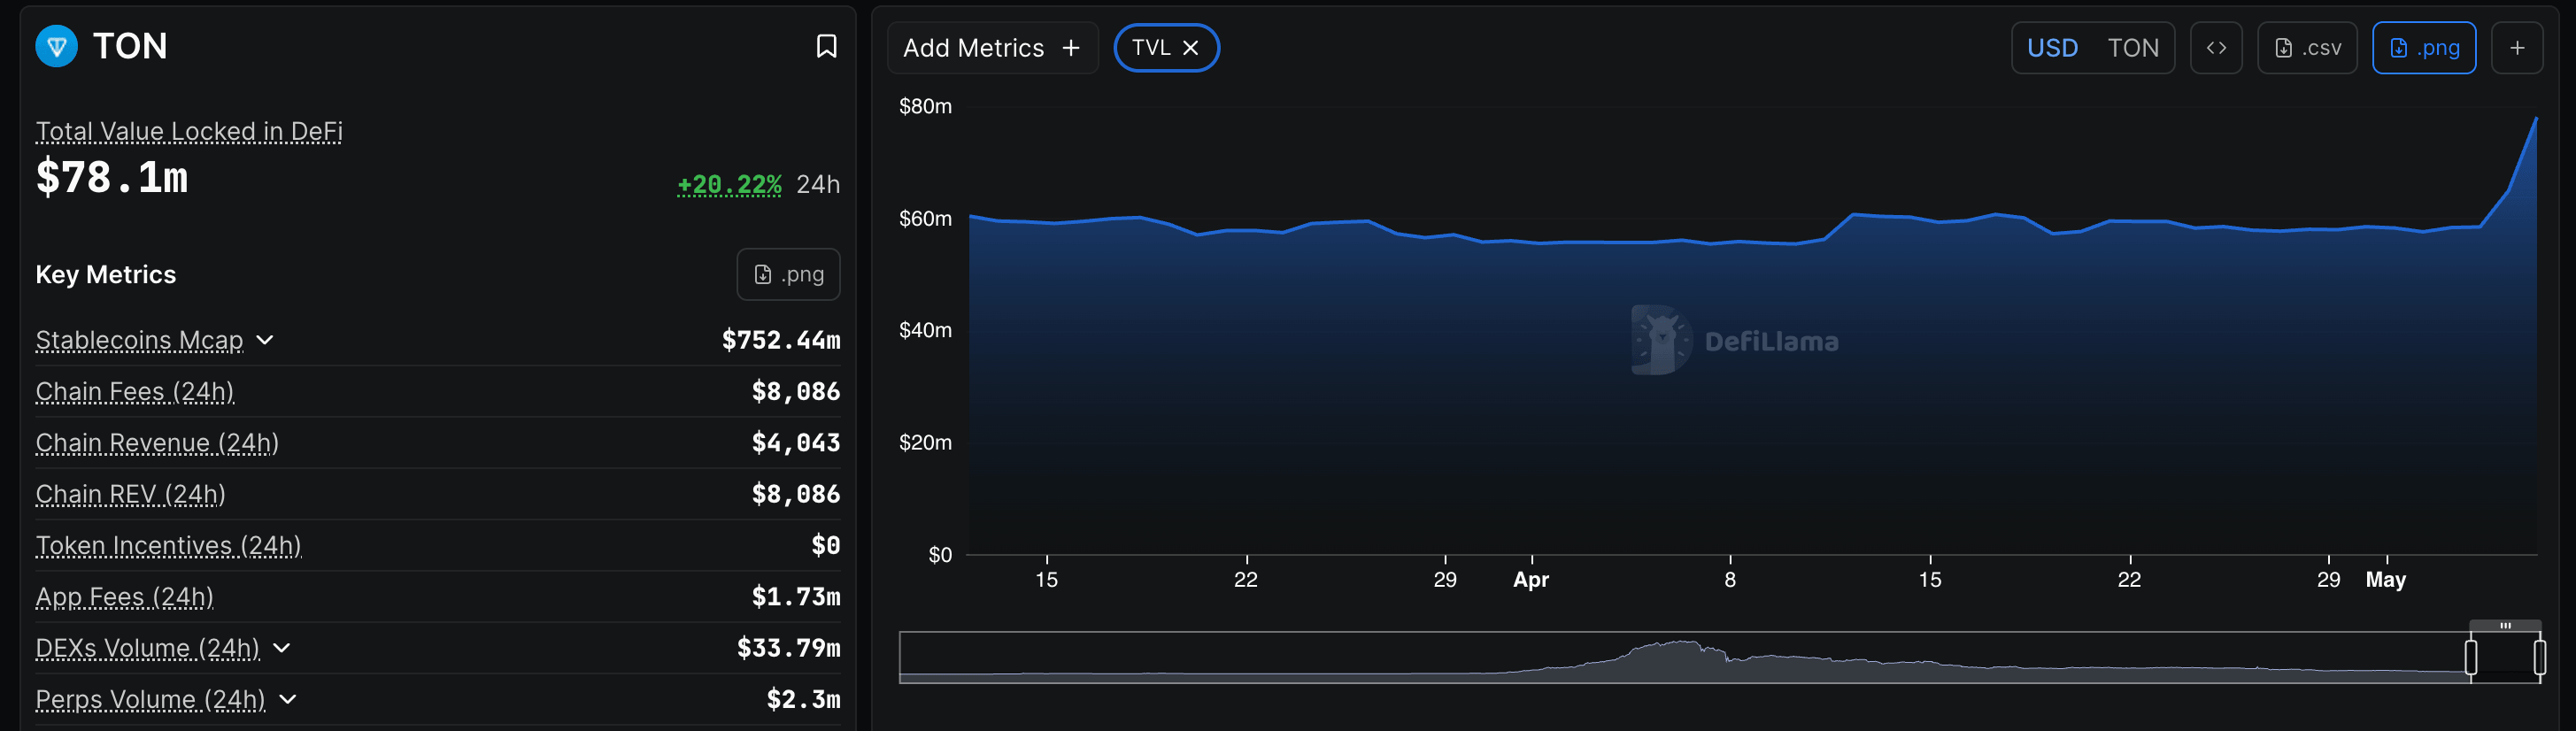
Task: Click the Total Value Locked in DeFi label
Action: click(x=189, y=131)
